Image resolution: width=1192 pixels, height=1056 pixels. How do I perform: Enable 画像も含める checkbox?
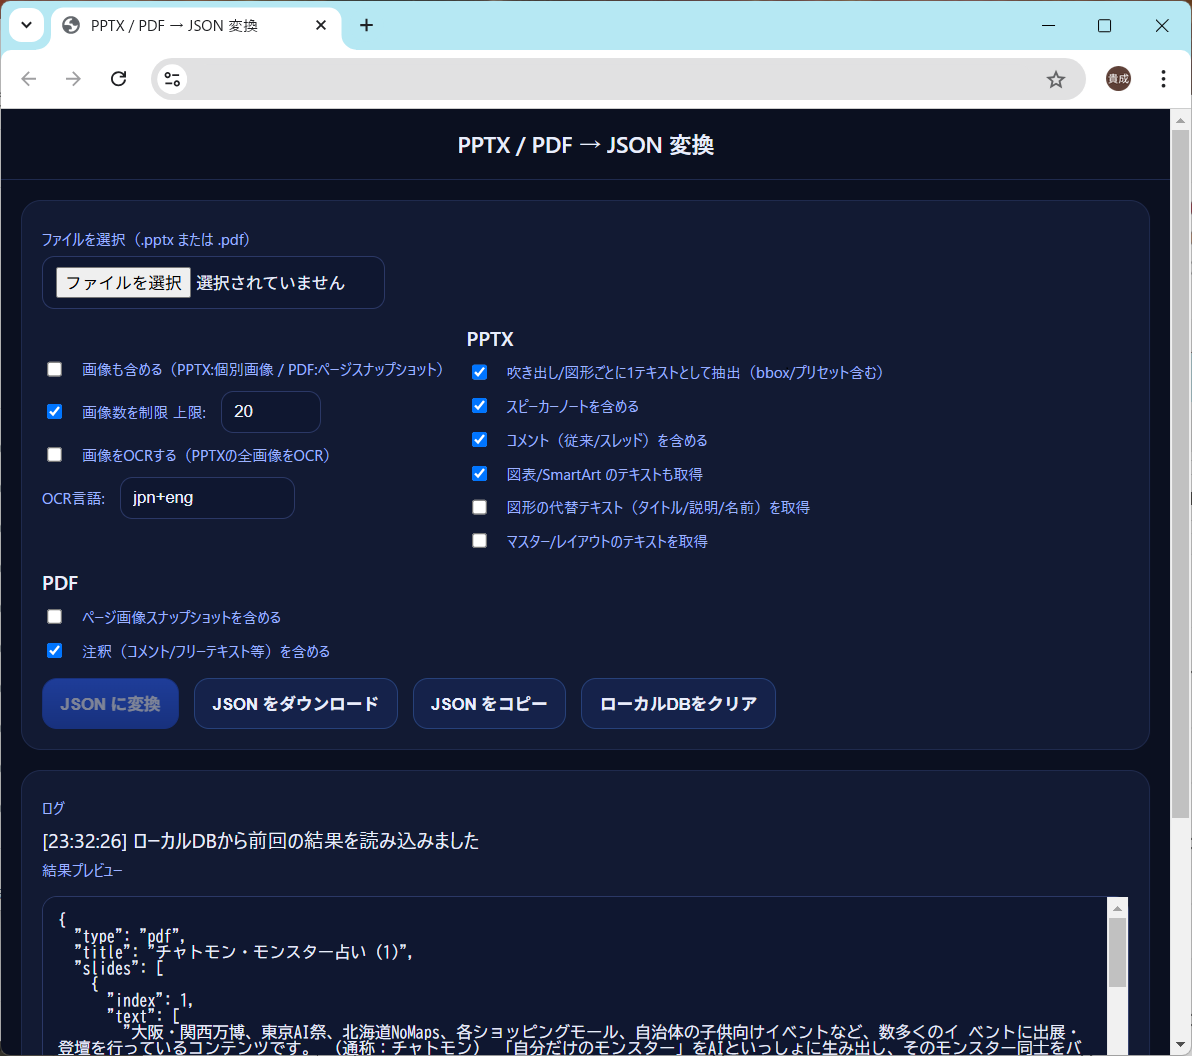55,369
